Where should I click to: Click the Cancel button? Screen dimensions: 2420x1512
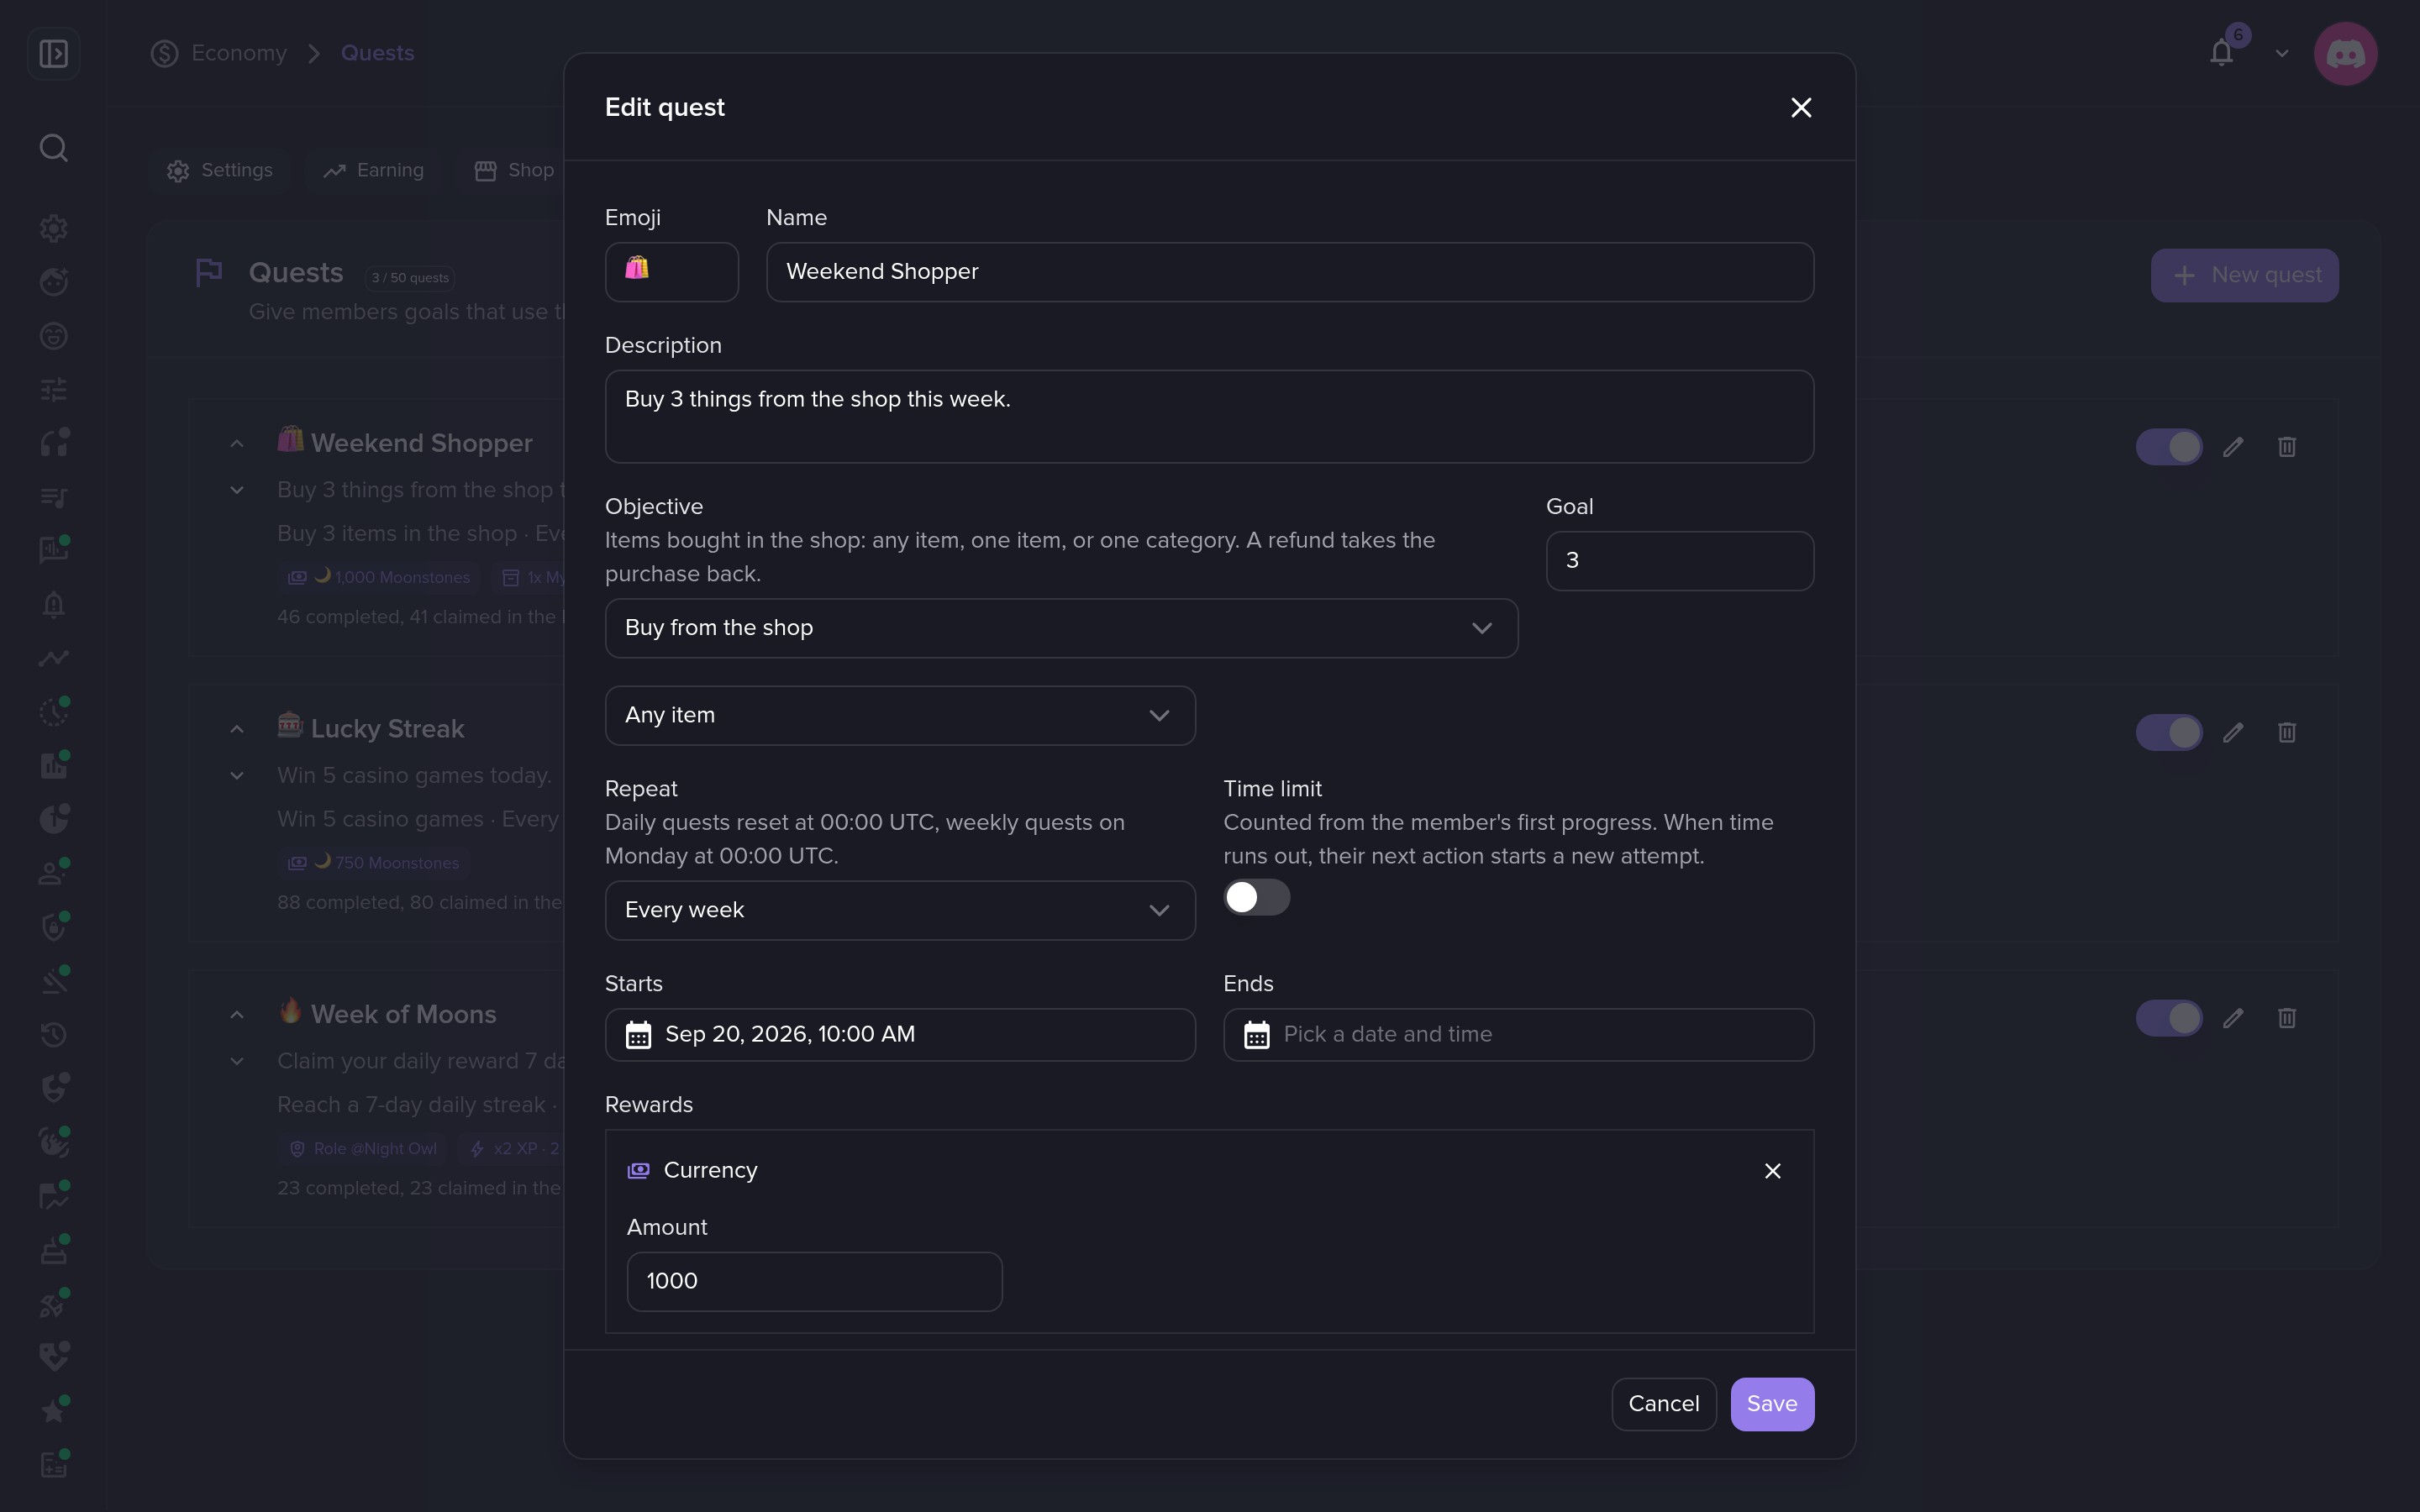(1664, 1404)
